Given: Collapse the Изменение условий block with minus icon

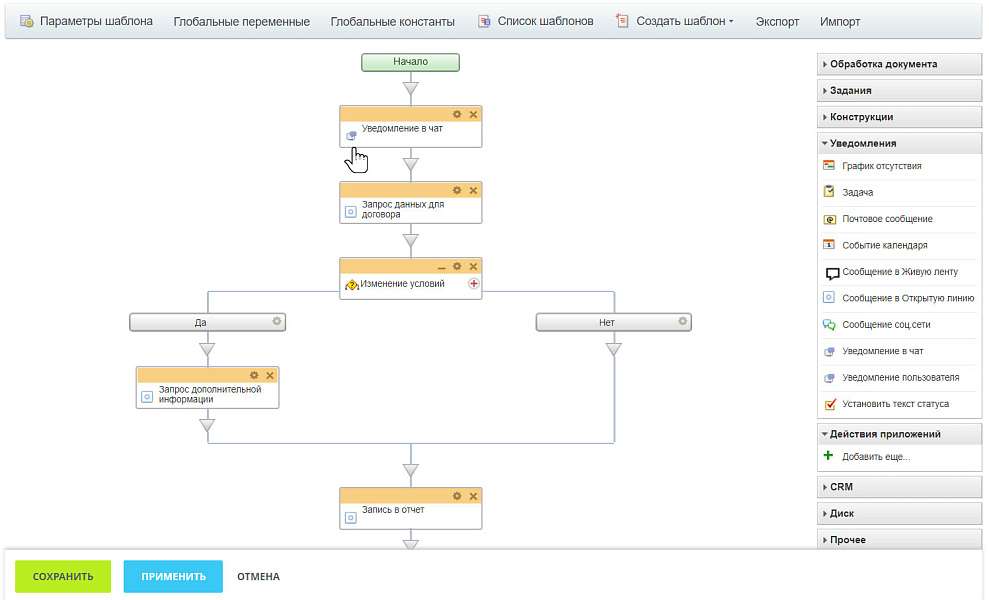Looking at the screenshot, I should pos(441,267).
